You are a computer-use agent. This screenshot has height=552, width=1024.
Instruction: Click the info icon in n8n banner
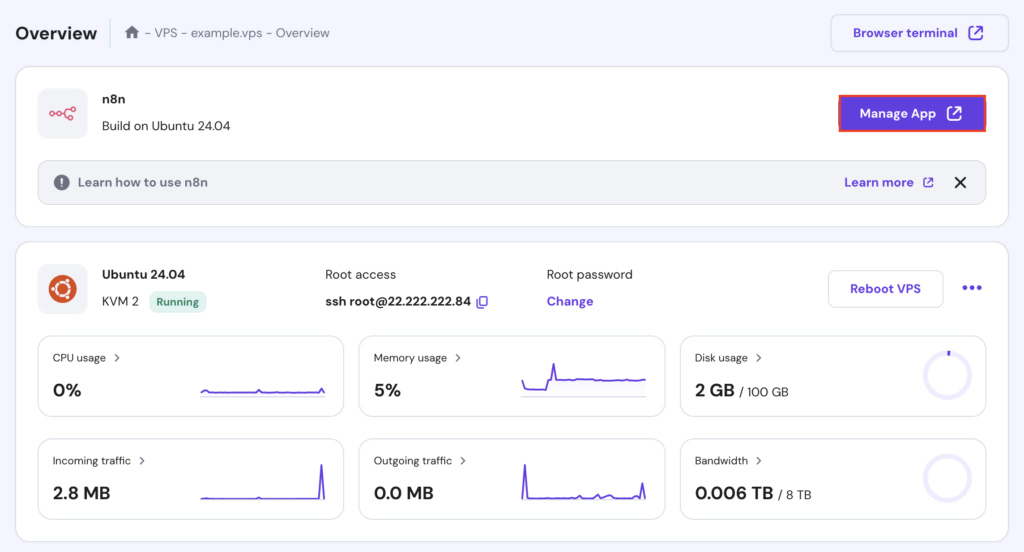[62, 183]
